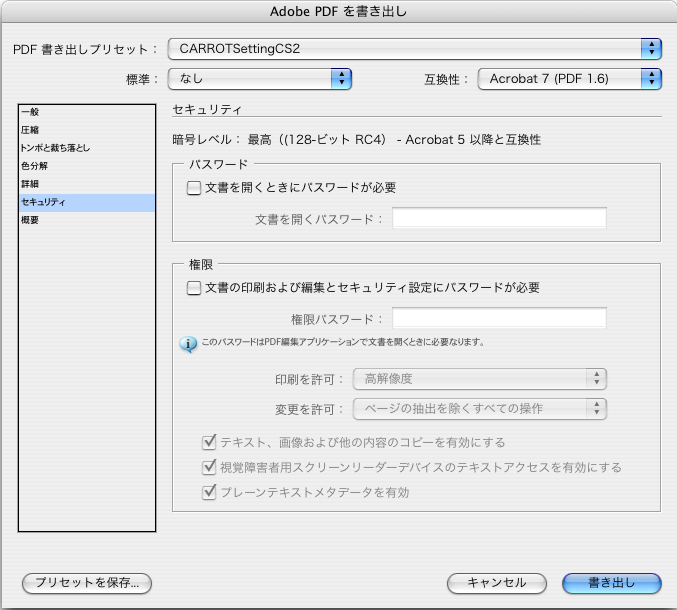Select 詳細 in the category list
The width and height of the screenshot is (677, 610).
[x=87, y=184]
